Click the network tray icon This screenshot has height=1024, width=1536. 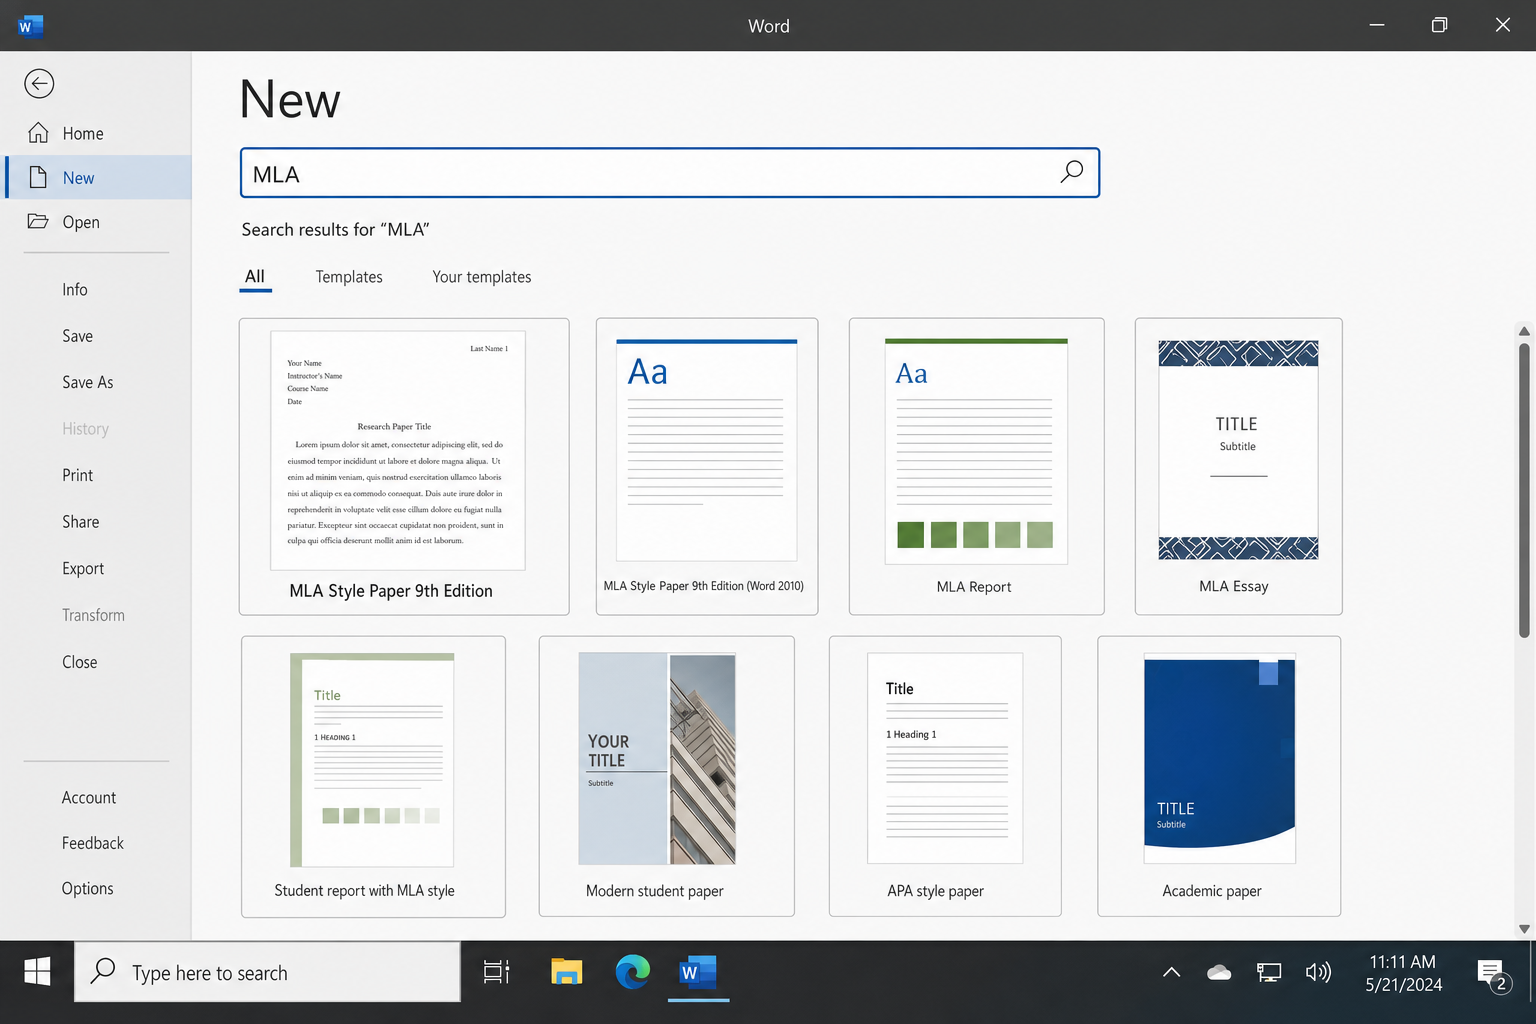click(x=1269, y=972)
